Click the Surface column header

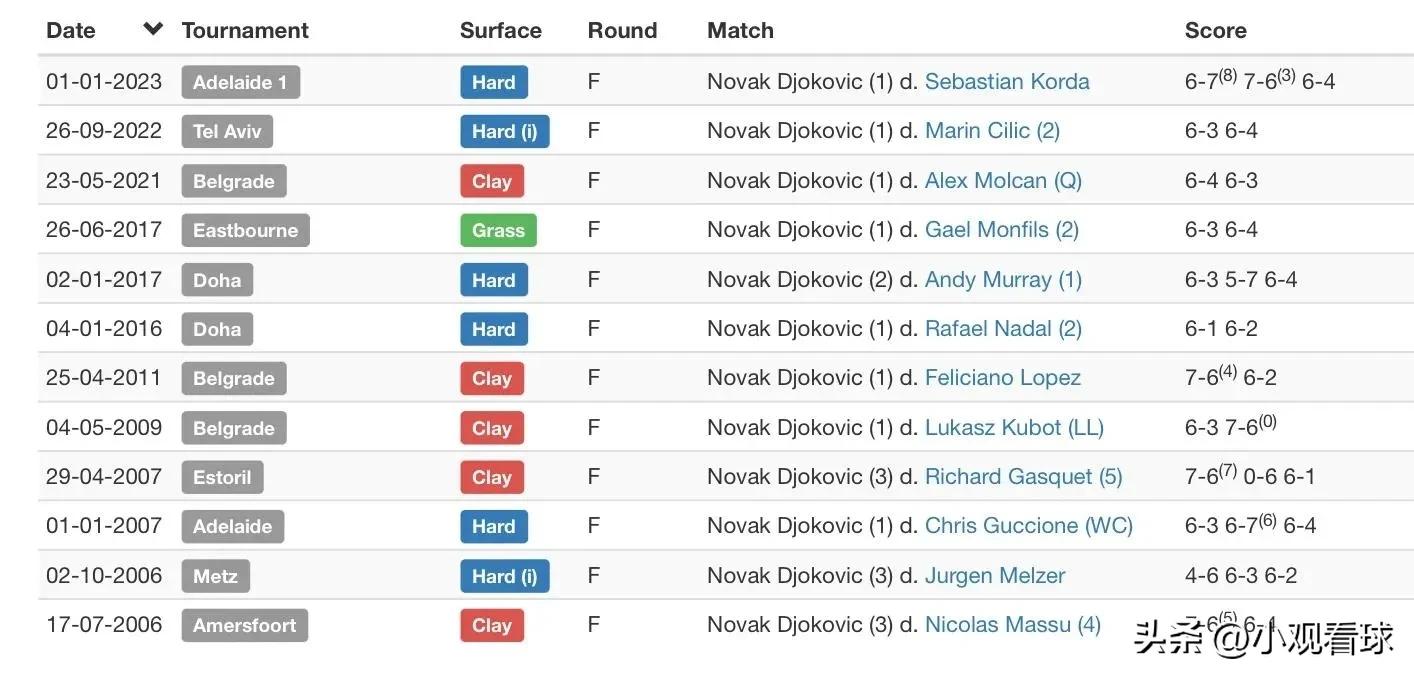[500, 30]
